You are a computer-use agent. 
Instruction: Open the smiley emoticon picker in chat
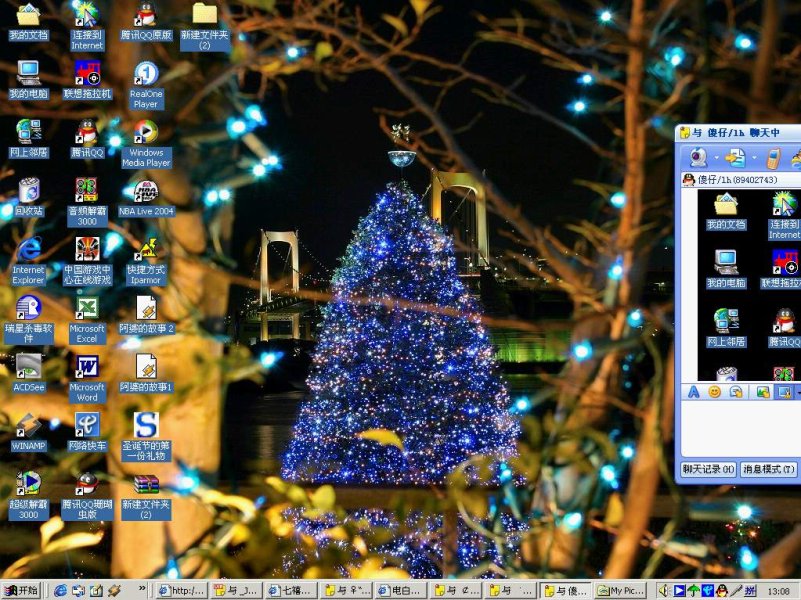coord(714,392)
